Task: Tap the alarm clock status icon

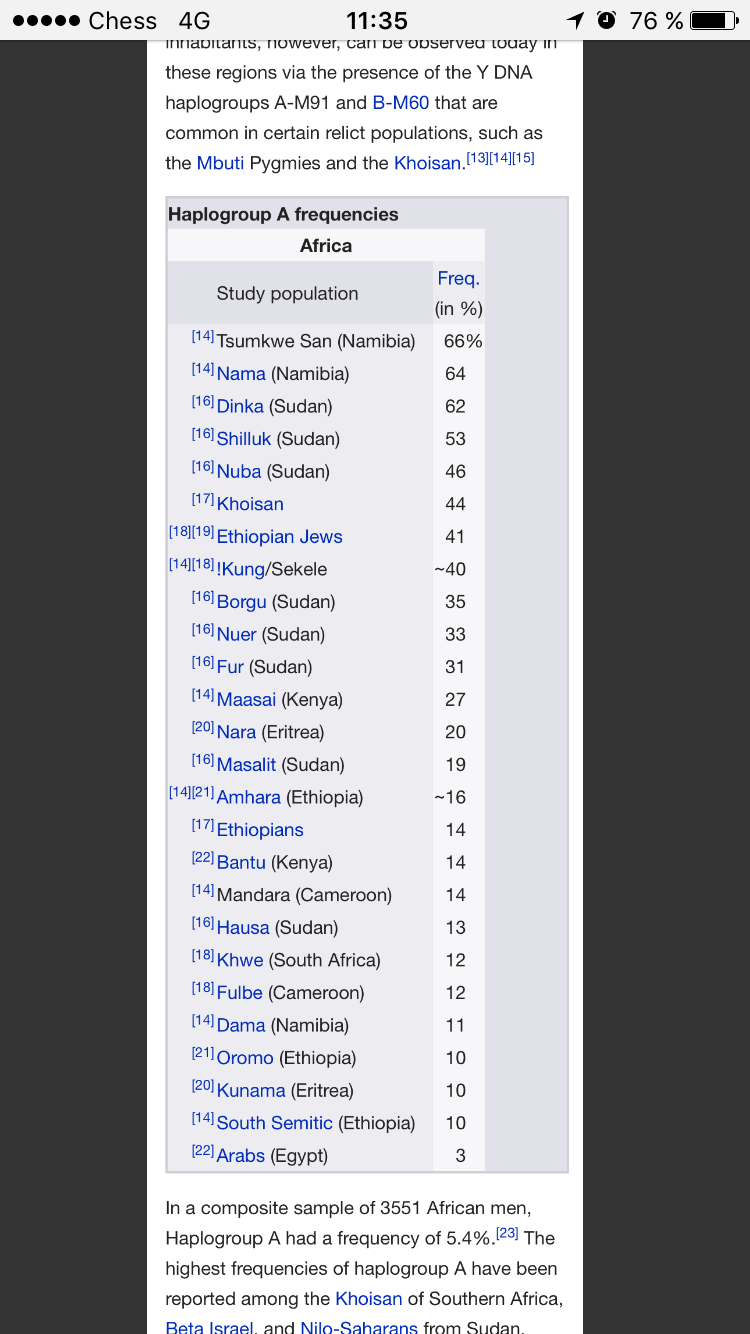Action: point(607,20)
